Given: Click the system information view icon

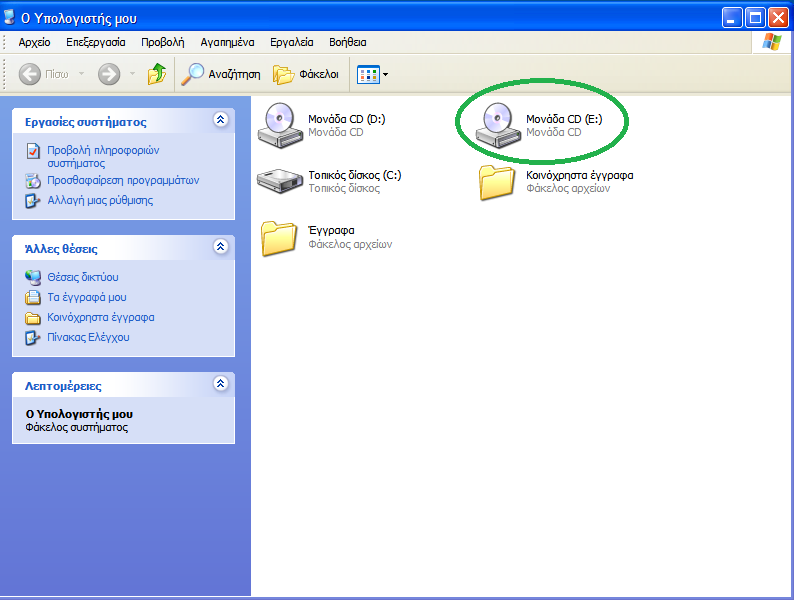Looking at the screenshot, I should (x=33, y=151).
